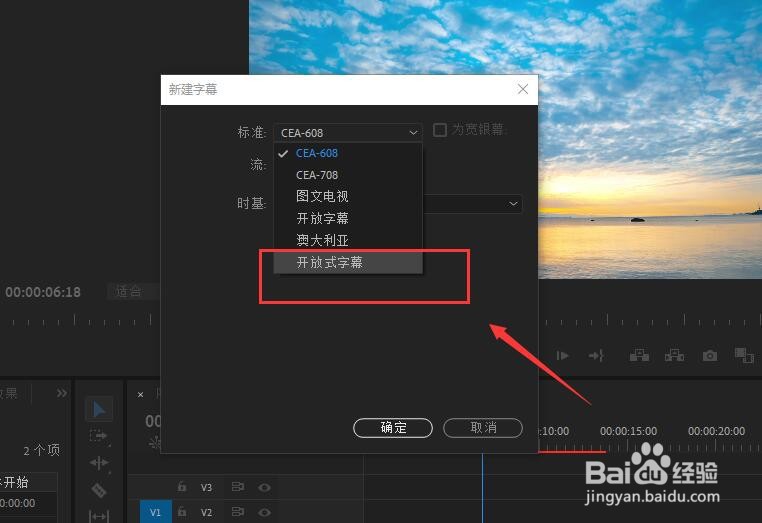Screen dimensions: 762x523
Task: Close the 新建字幕 dialog
Action: point(523,89)
